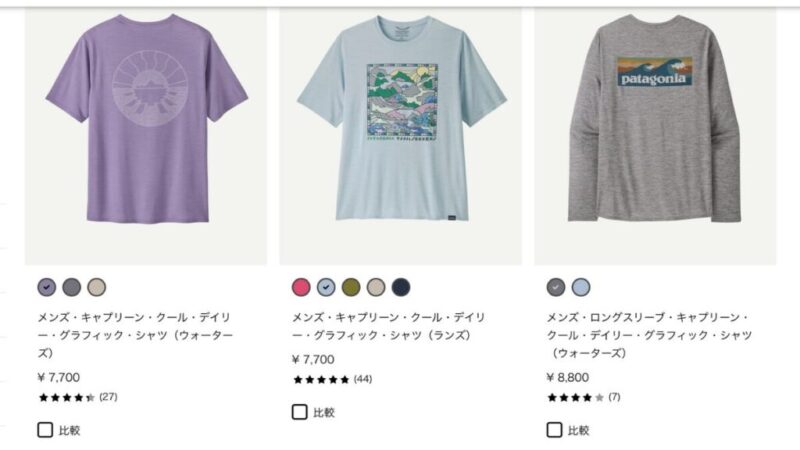Select the purple swatch on the first shirt
Image resolution: width=800 pixels, height=450 pixels.
[x=47, y=287]
